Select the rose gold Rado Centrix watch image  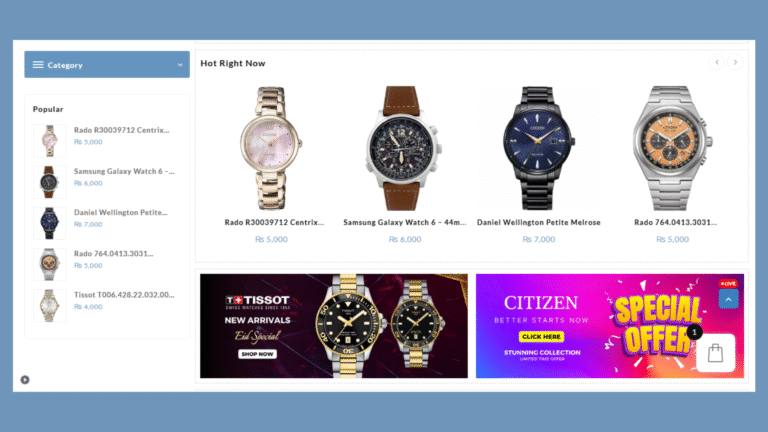pos(271,148)
